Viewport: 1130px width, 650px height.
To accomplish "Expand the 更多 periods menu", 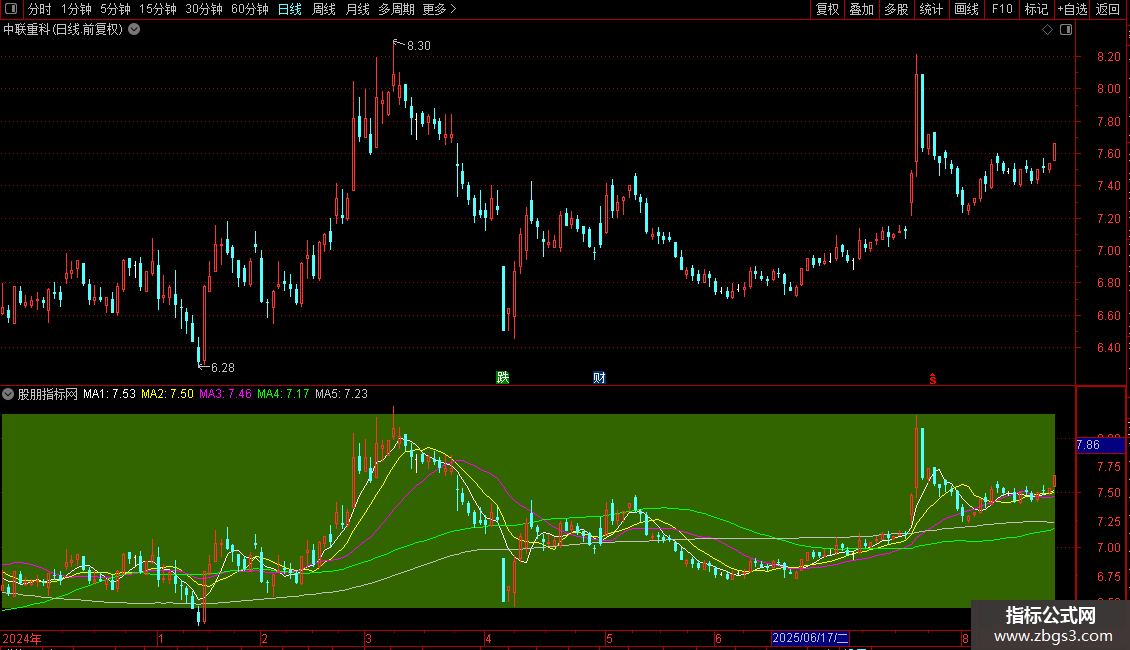I will 440,9.
